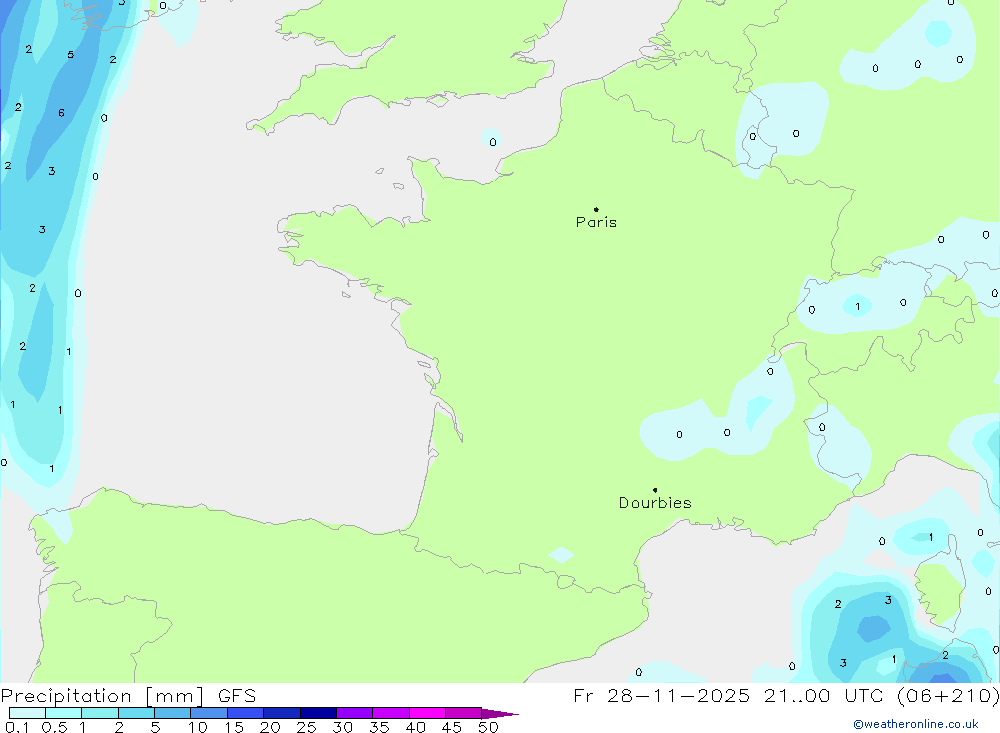Pick the 25–30 mm navy legend swatch

click(318, 713)
